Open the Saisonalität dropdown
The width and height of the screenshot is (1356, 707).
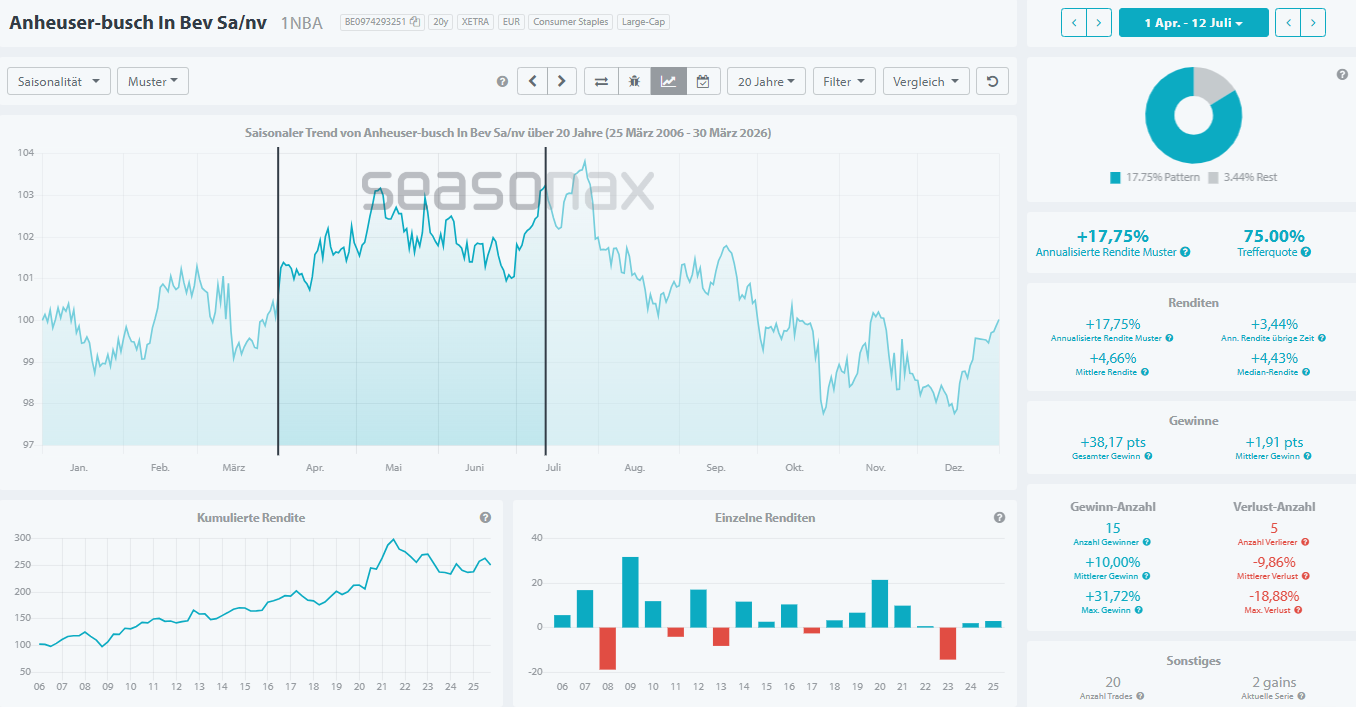pyautogui.click(x=59, y=82)
